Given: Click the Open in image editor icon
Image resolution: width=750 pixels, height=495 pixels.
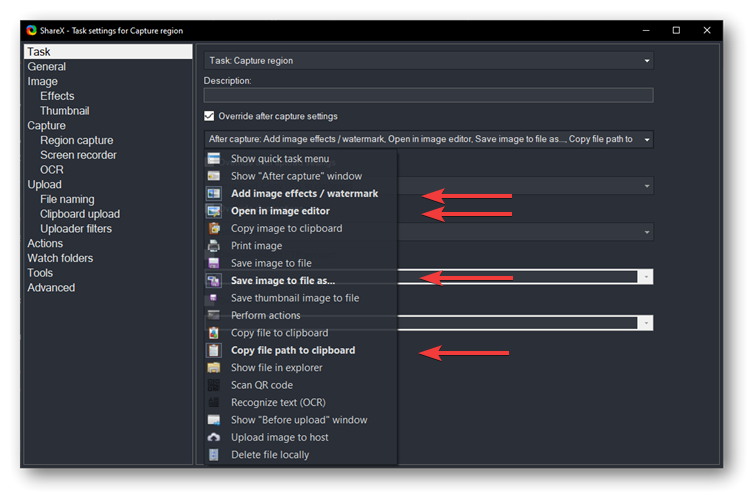Looking at the screenshot, I should click(x=213, y=211).
